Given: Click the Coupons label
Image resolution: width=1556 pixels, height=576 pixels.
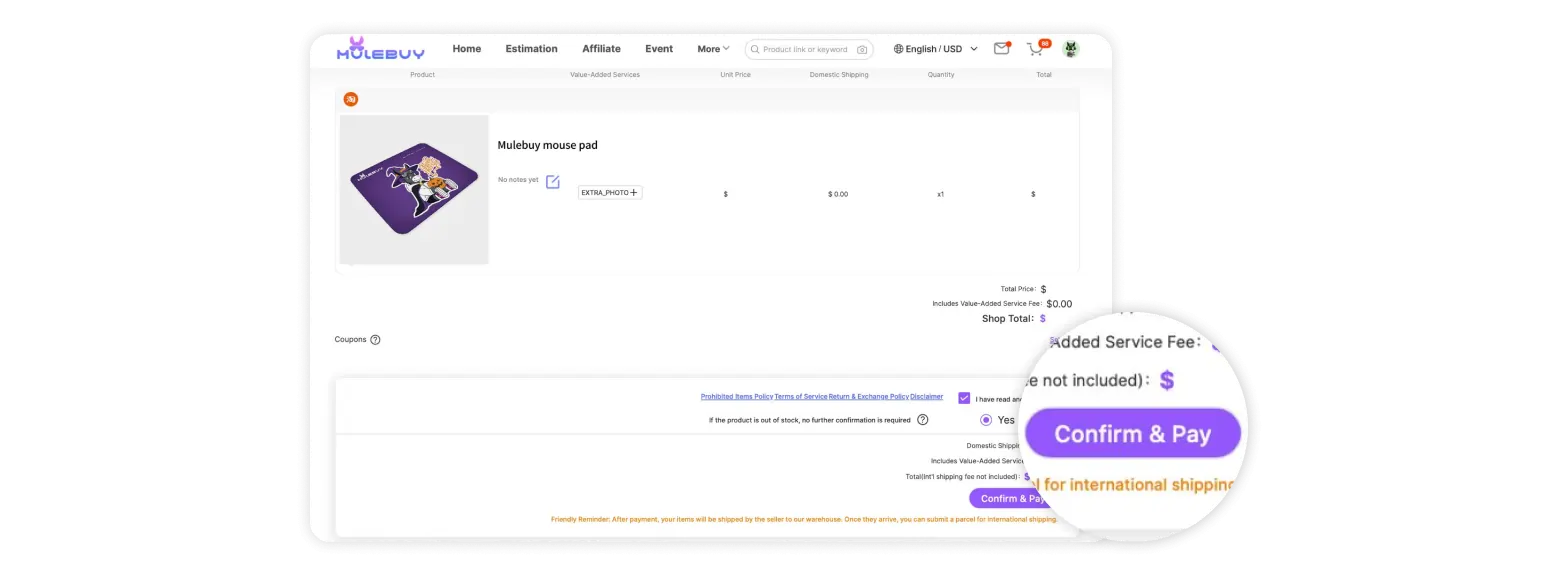Looking at the screenshot, I should [x=351, y=340].
